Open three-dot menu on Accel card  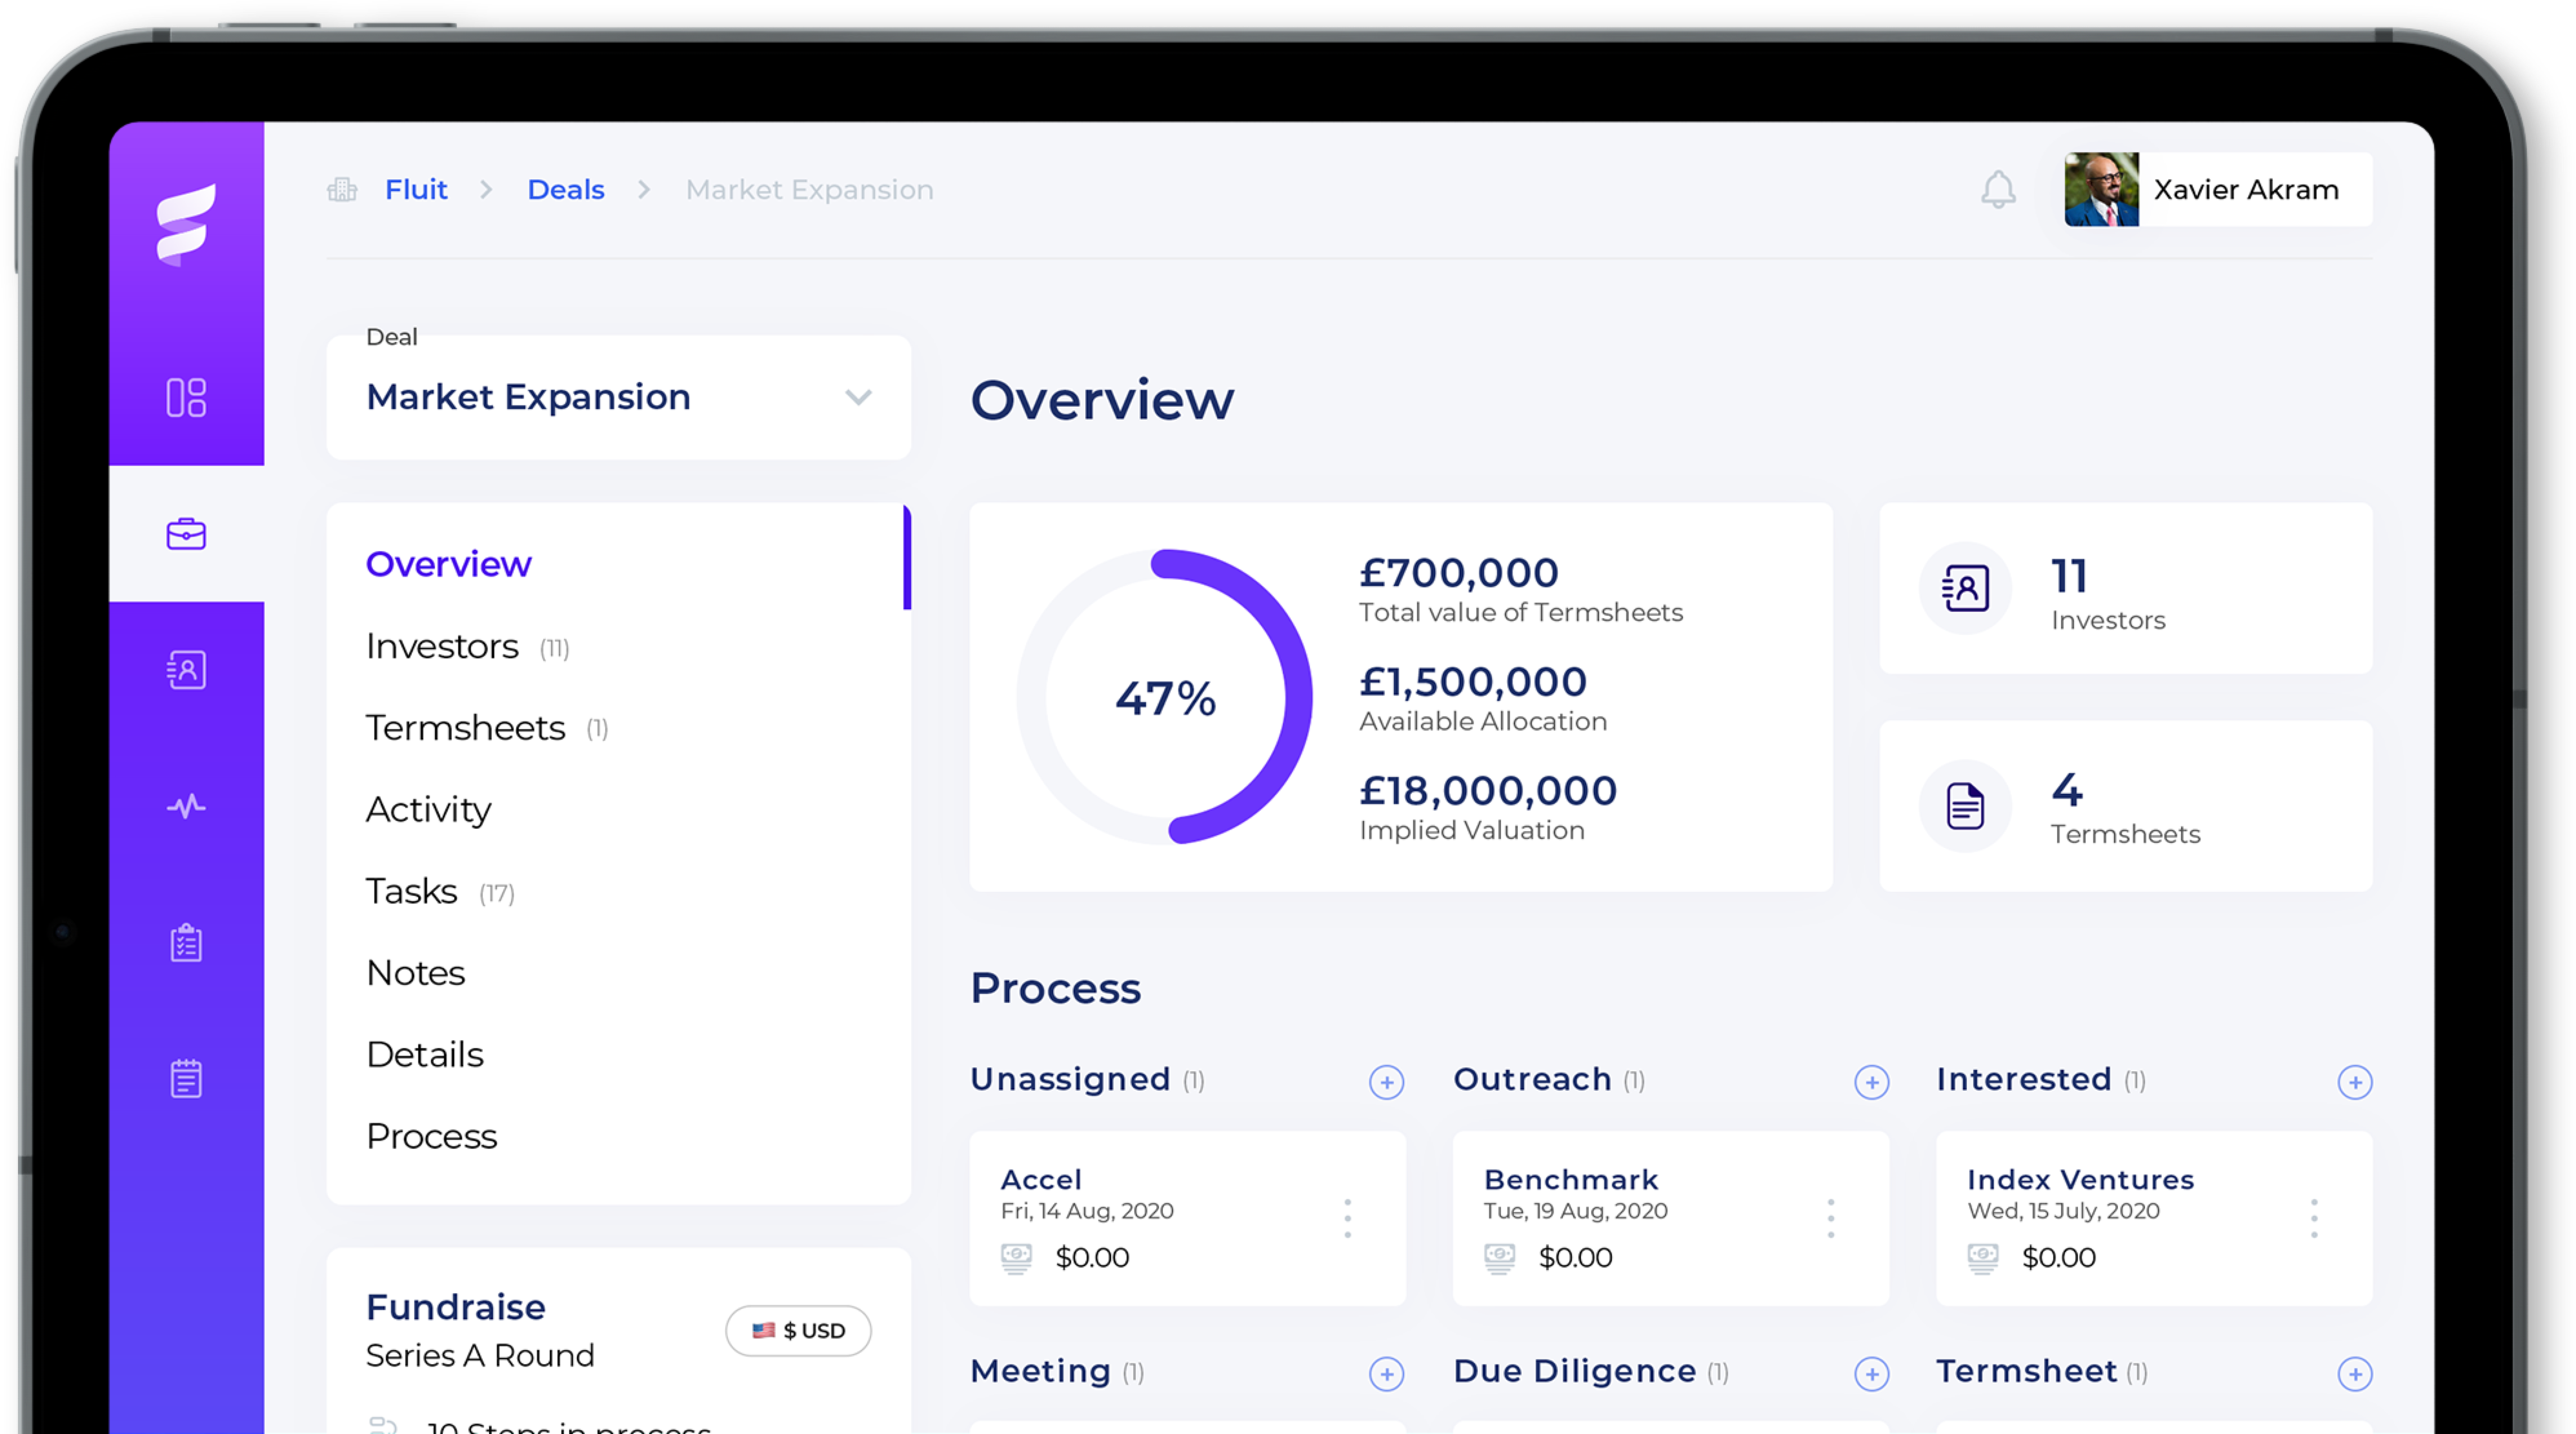pos(1347,1218)
